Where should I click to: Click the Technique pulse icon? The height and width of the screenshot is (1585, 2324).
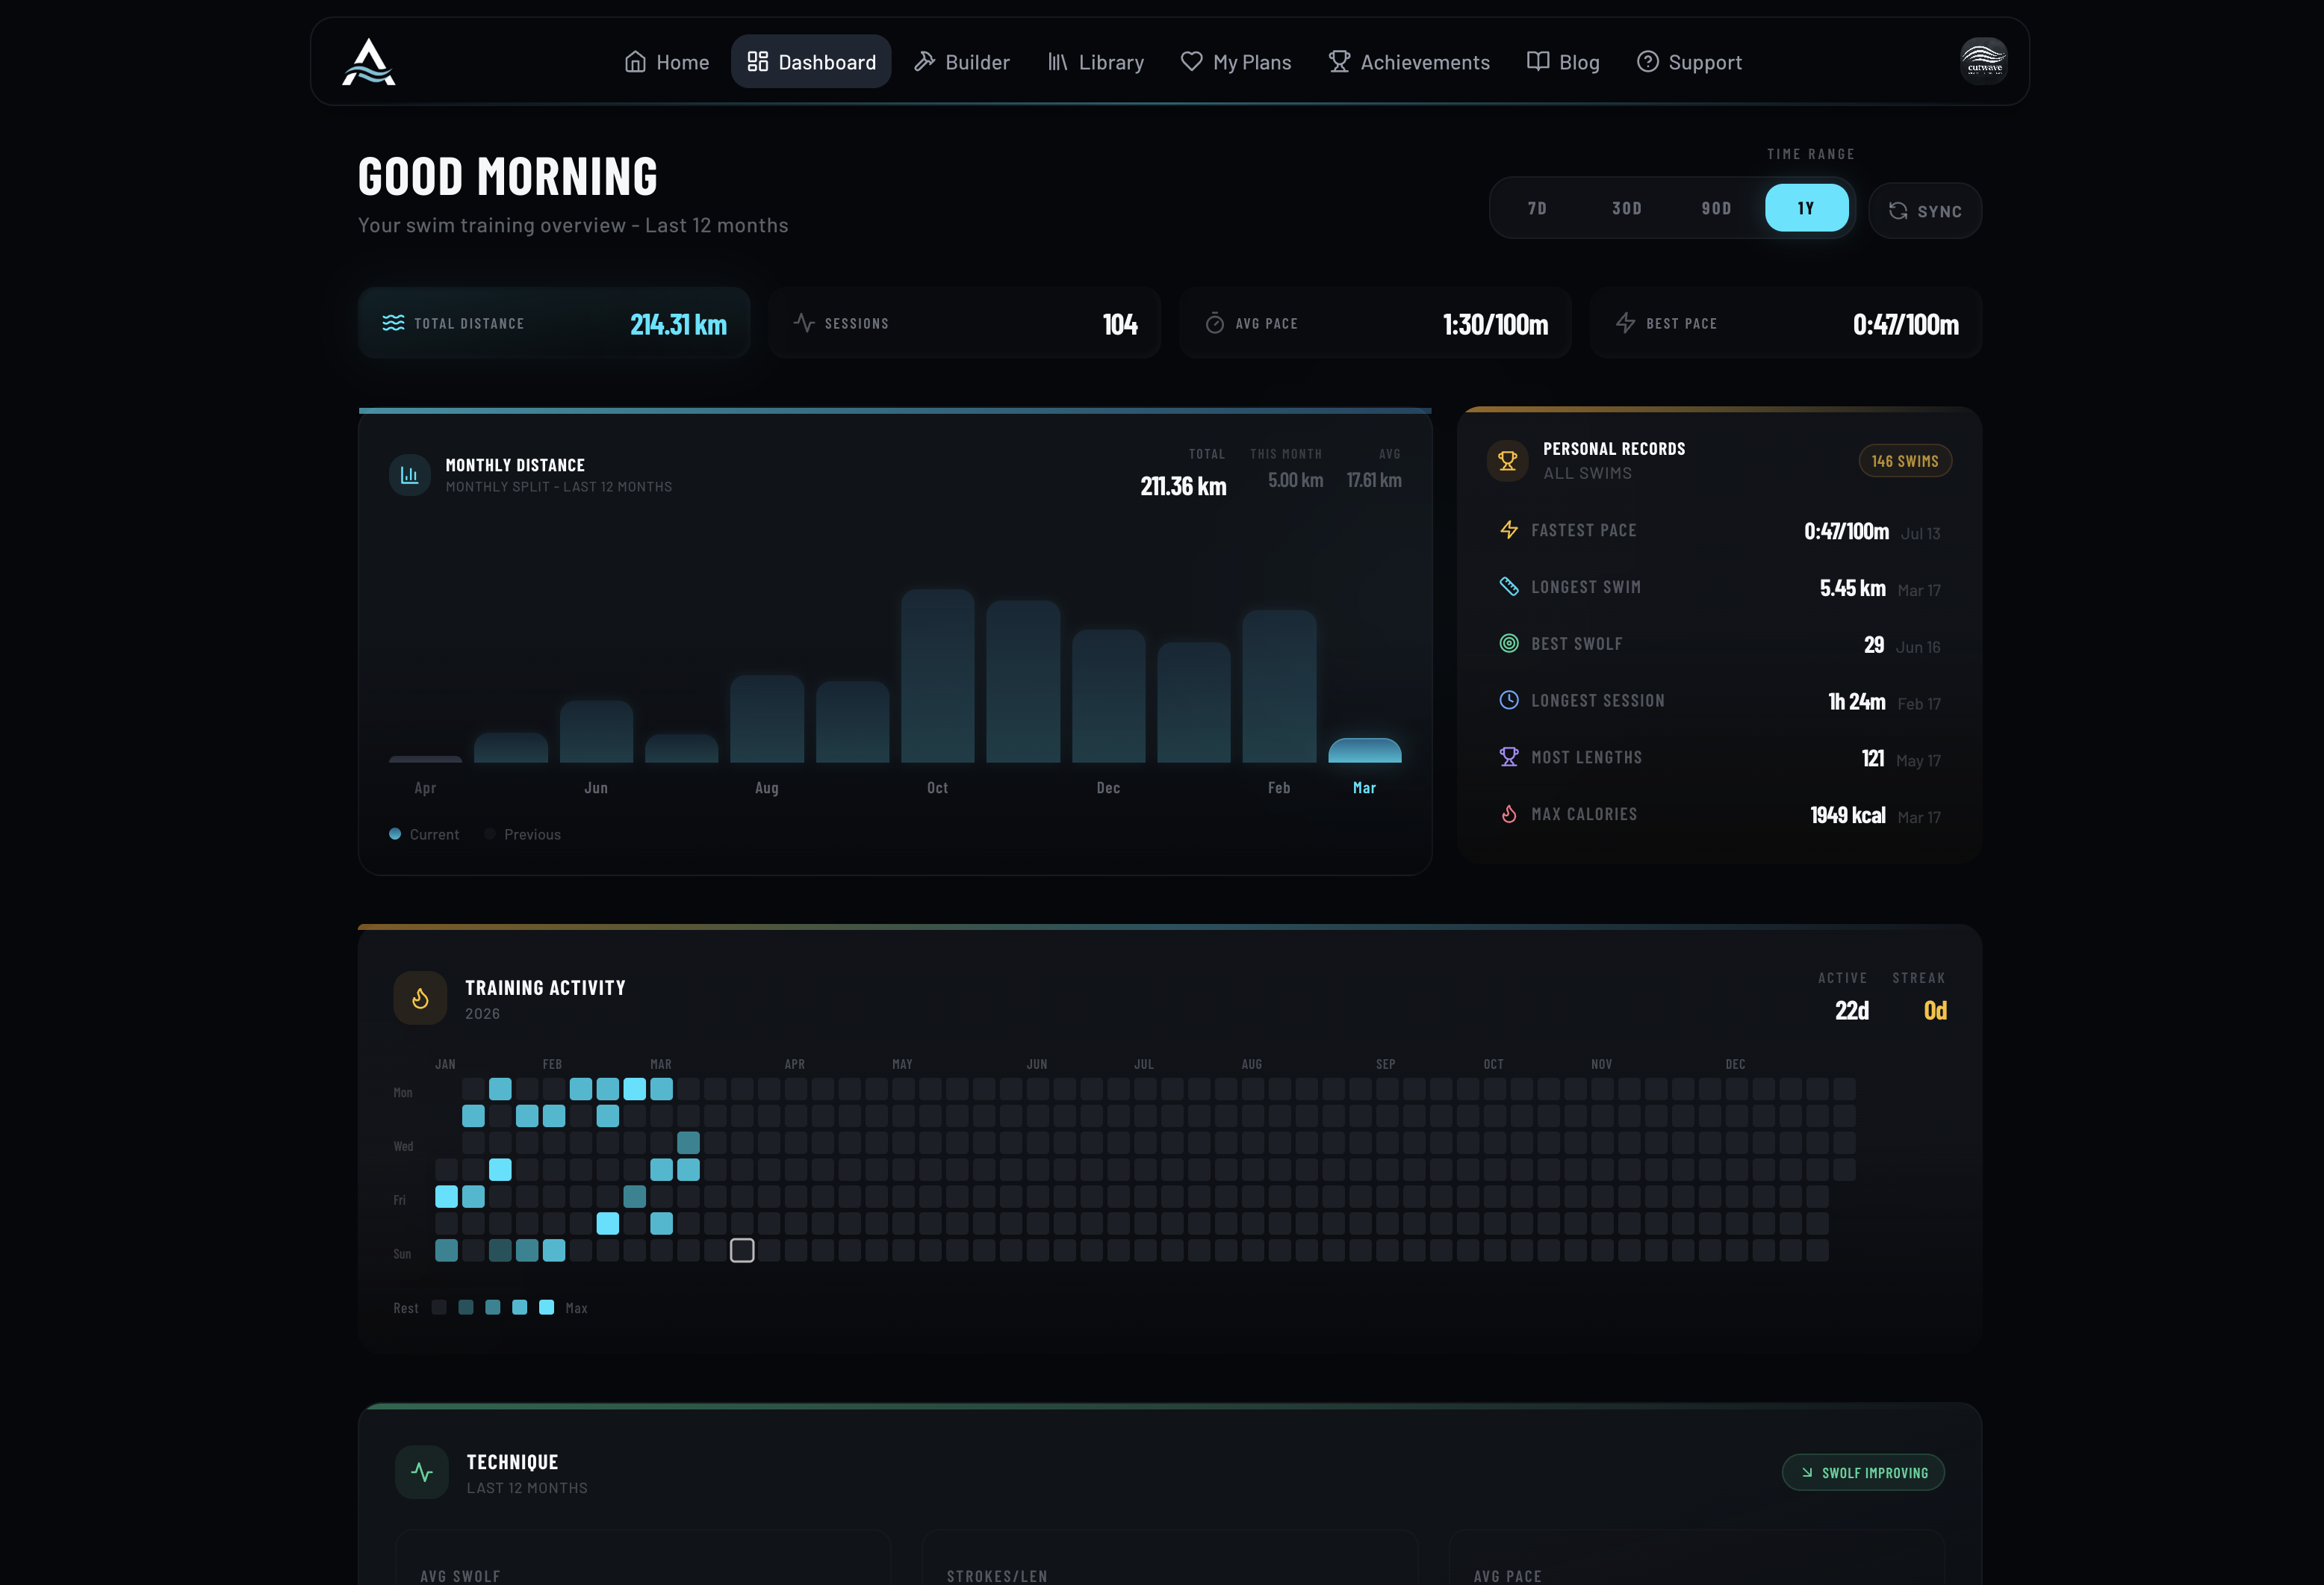pos(422,1472)
